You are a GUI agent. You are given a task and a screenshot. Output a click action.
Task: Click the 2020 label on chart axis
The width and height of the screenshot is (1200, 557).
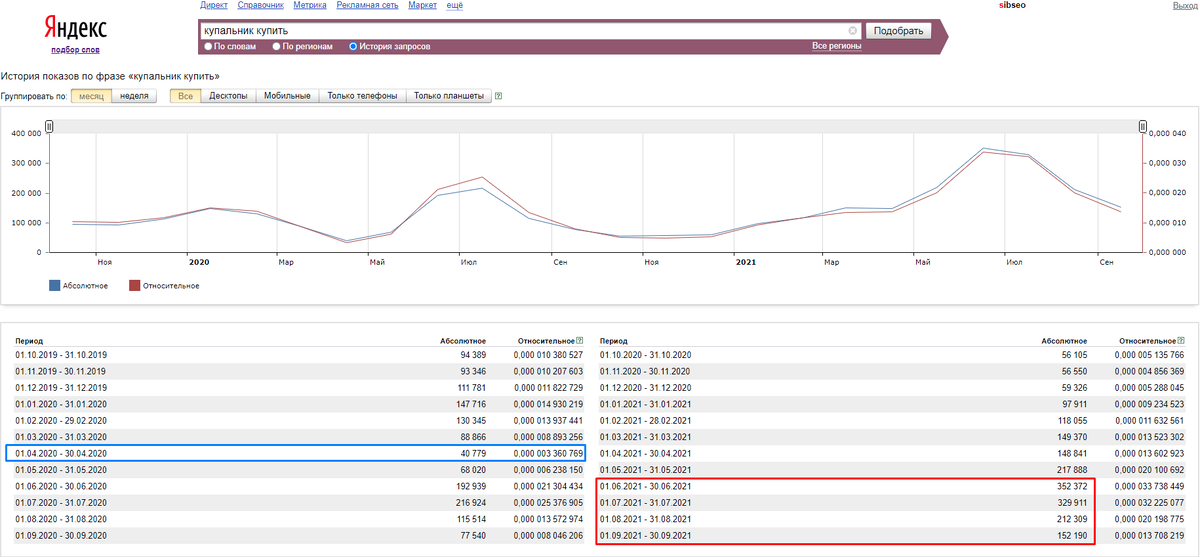pyautogui.click(x=199, y=262)
